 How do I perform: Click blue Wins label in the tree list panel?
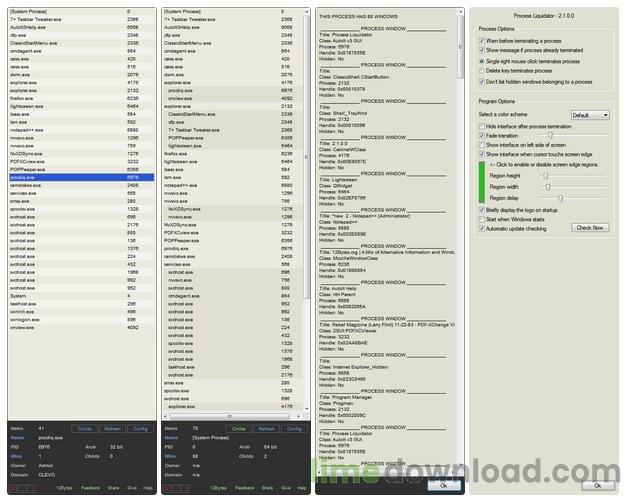170,456
